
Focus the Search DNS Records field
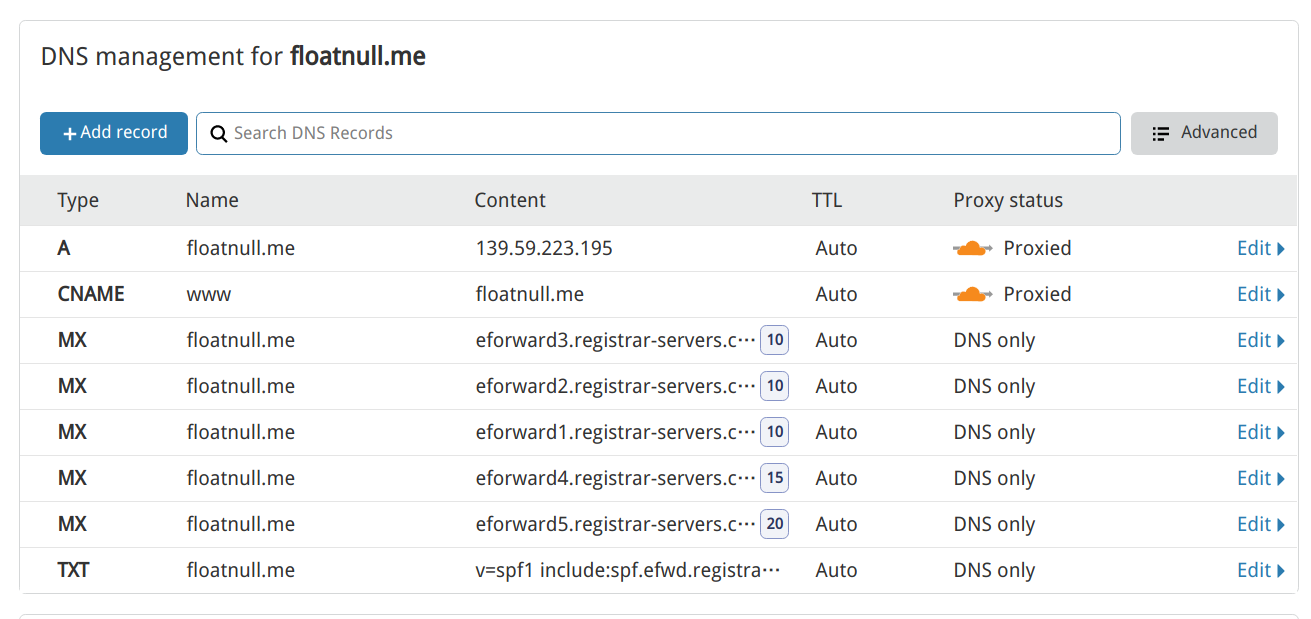[658, 133]
